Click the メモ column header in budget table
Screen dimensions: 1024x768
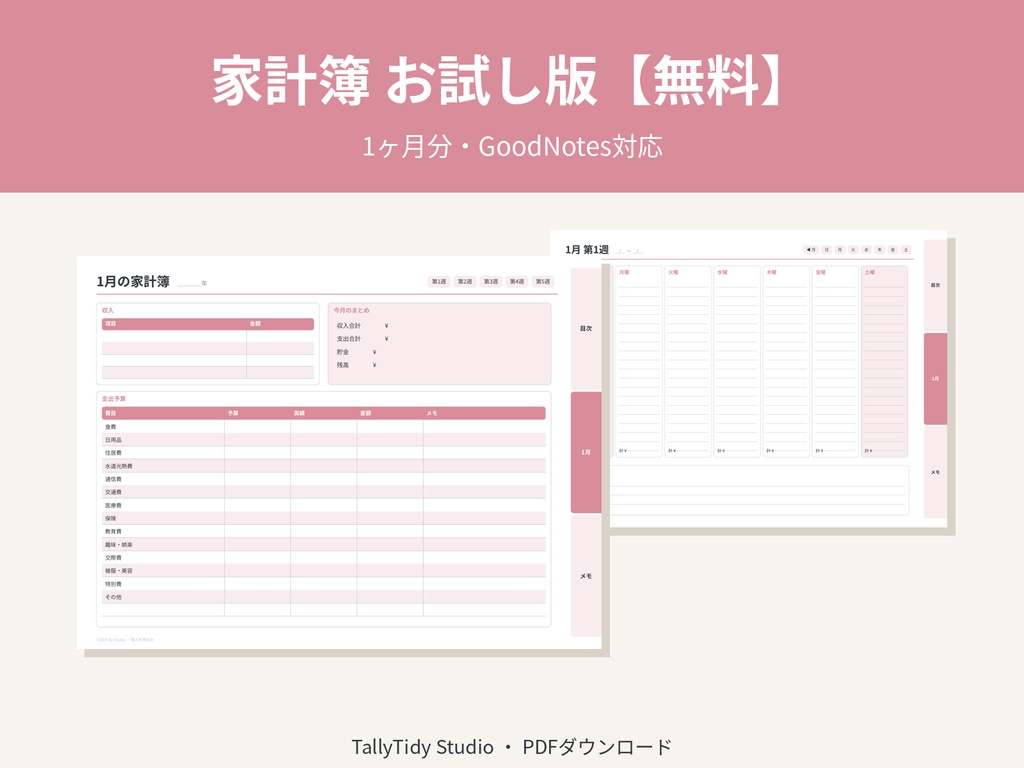pyautogui.click(x=432, y=413)
